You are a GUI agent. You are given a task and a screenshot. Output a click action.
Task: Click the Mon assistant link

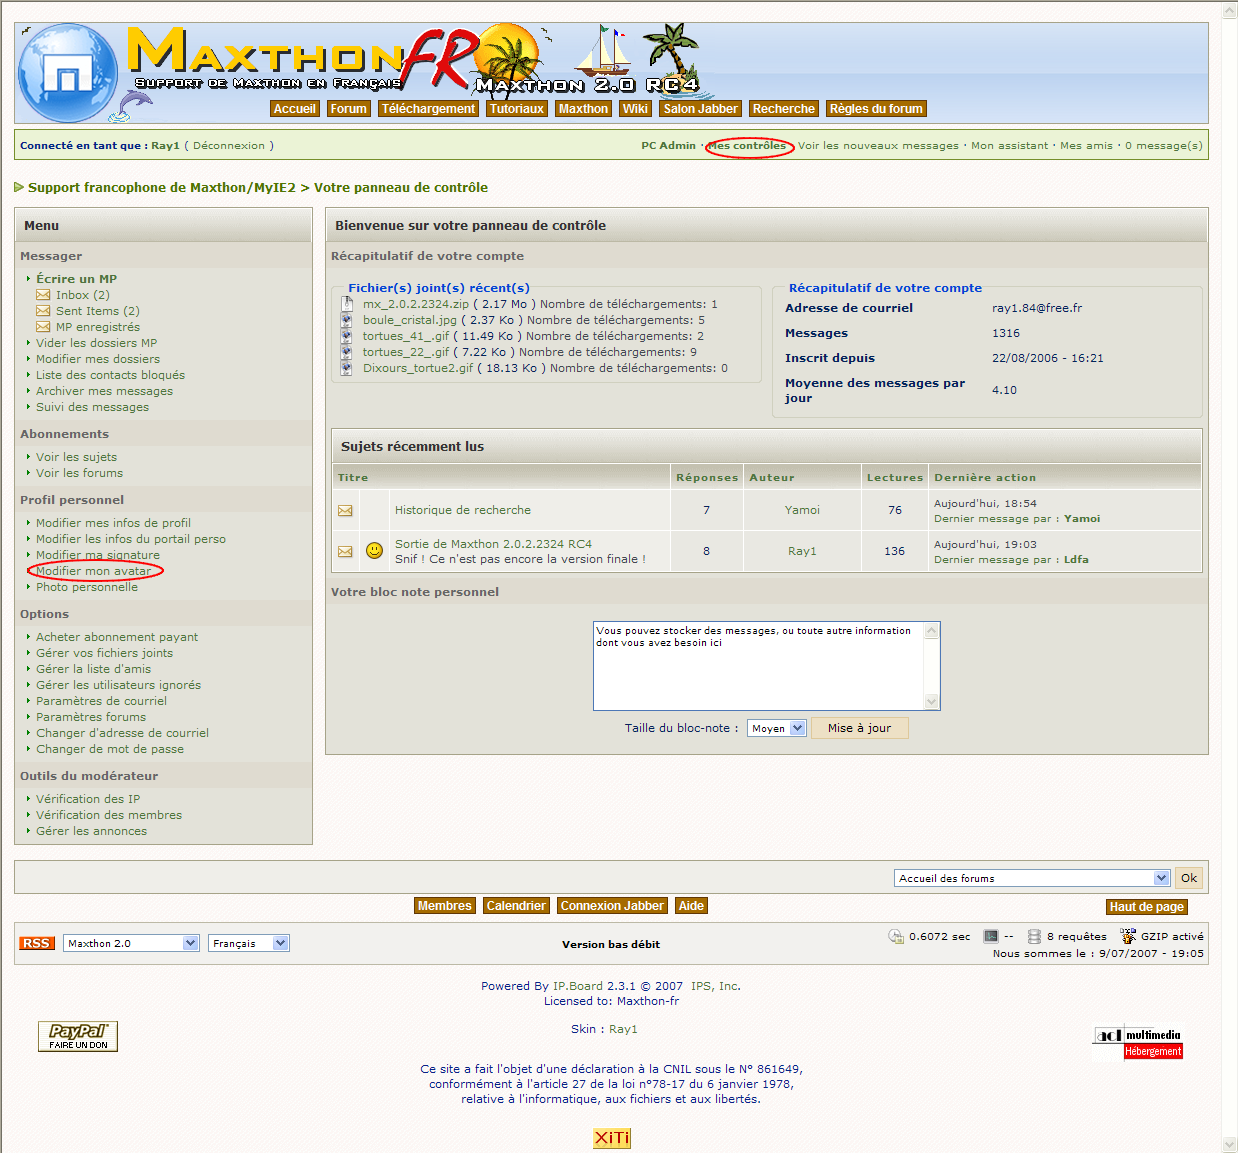coord(1010,146)
